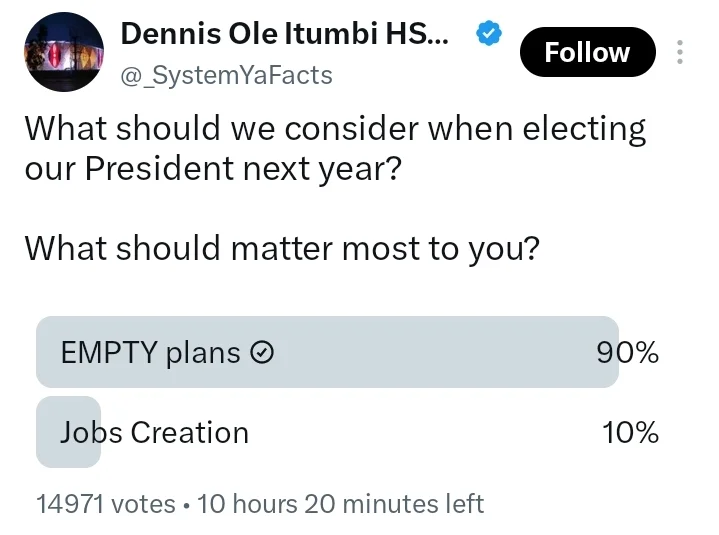Click the 'Jobs Creation' label text
Screen dimensions: 719x535
pos(155,432)
